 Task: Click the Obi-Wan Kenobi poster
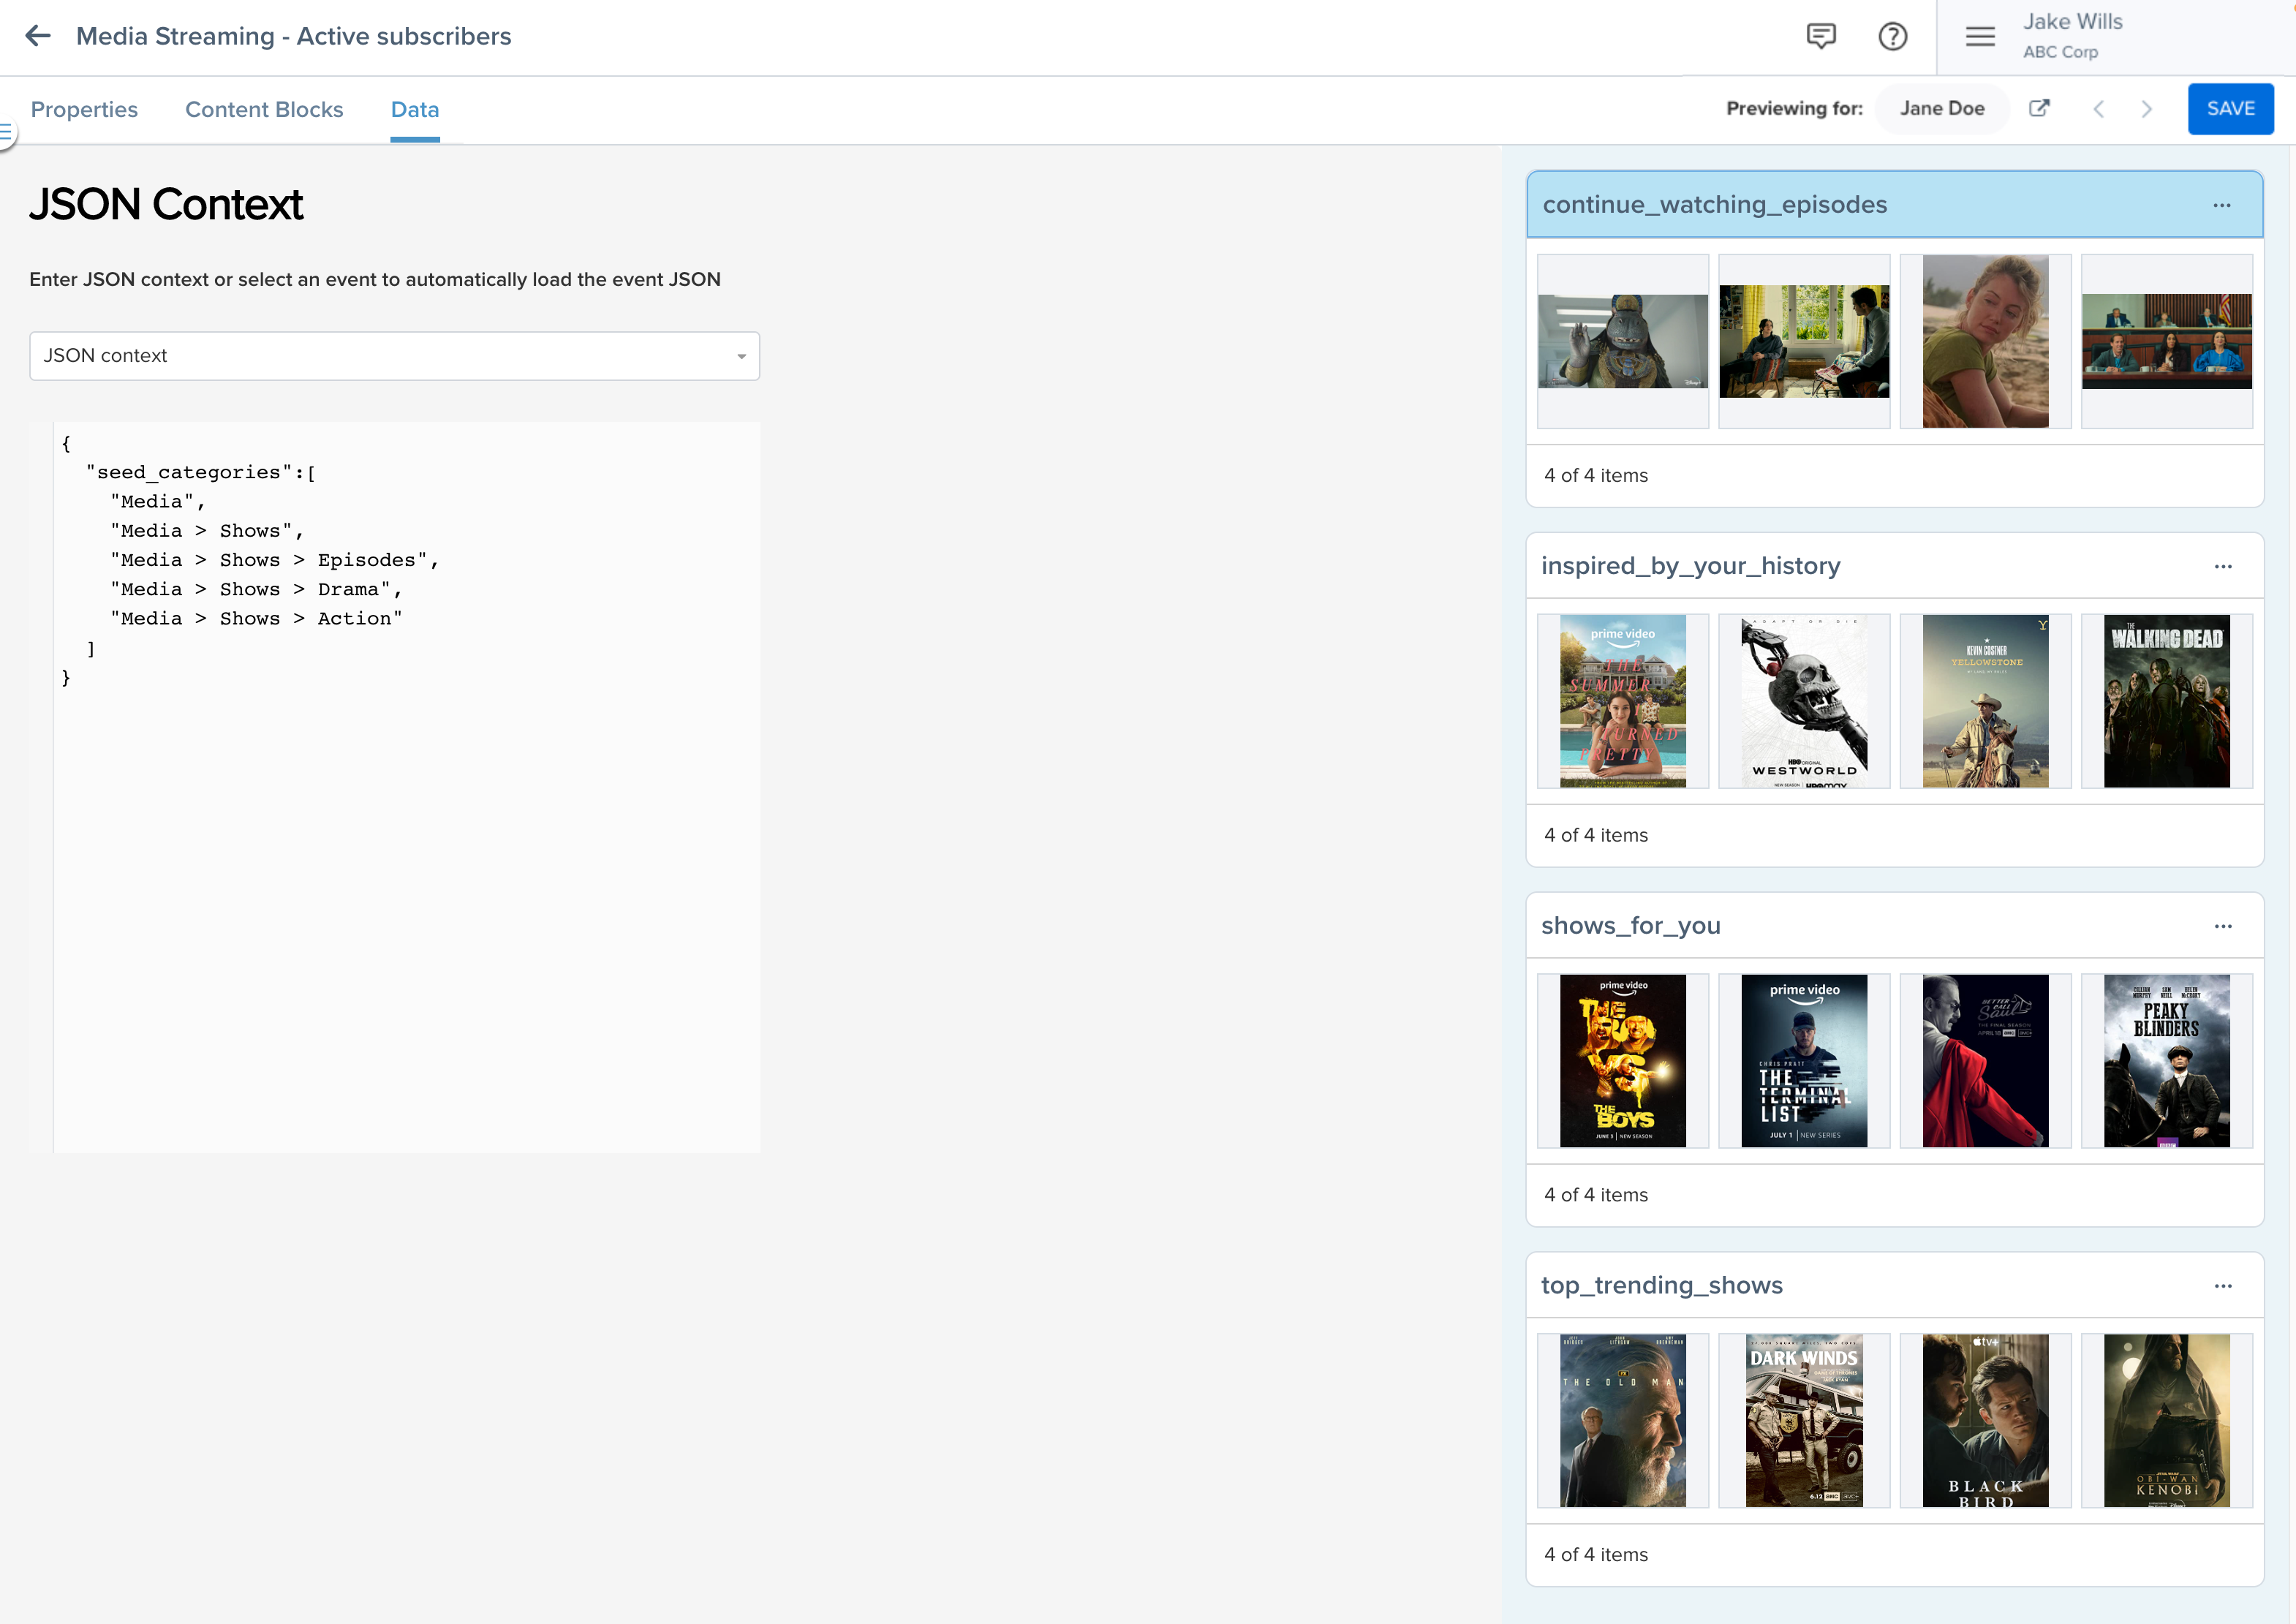tap(2167, 1421)
